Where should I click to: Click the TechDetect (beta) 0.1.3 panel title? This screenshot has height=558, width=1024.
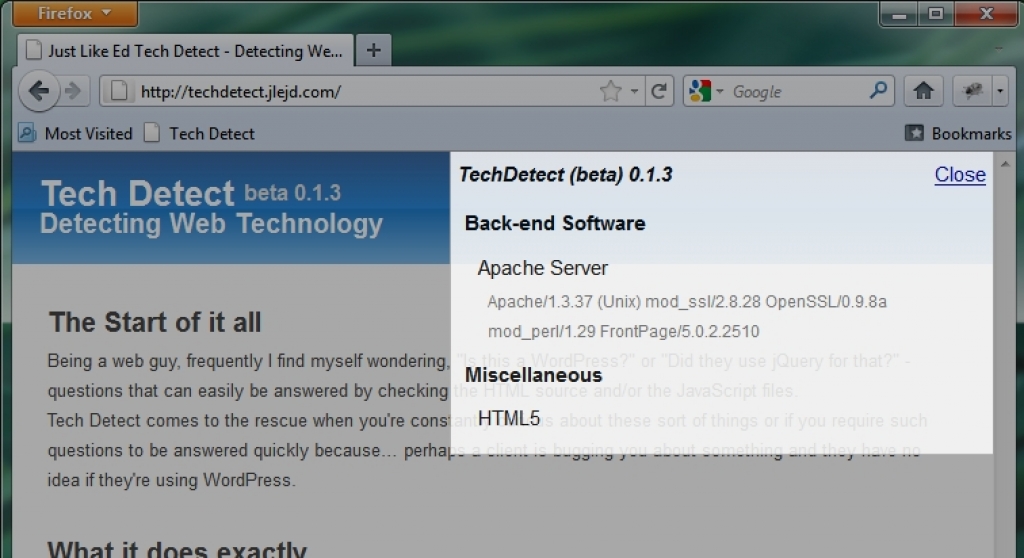(x=566, y=174)
